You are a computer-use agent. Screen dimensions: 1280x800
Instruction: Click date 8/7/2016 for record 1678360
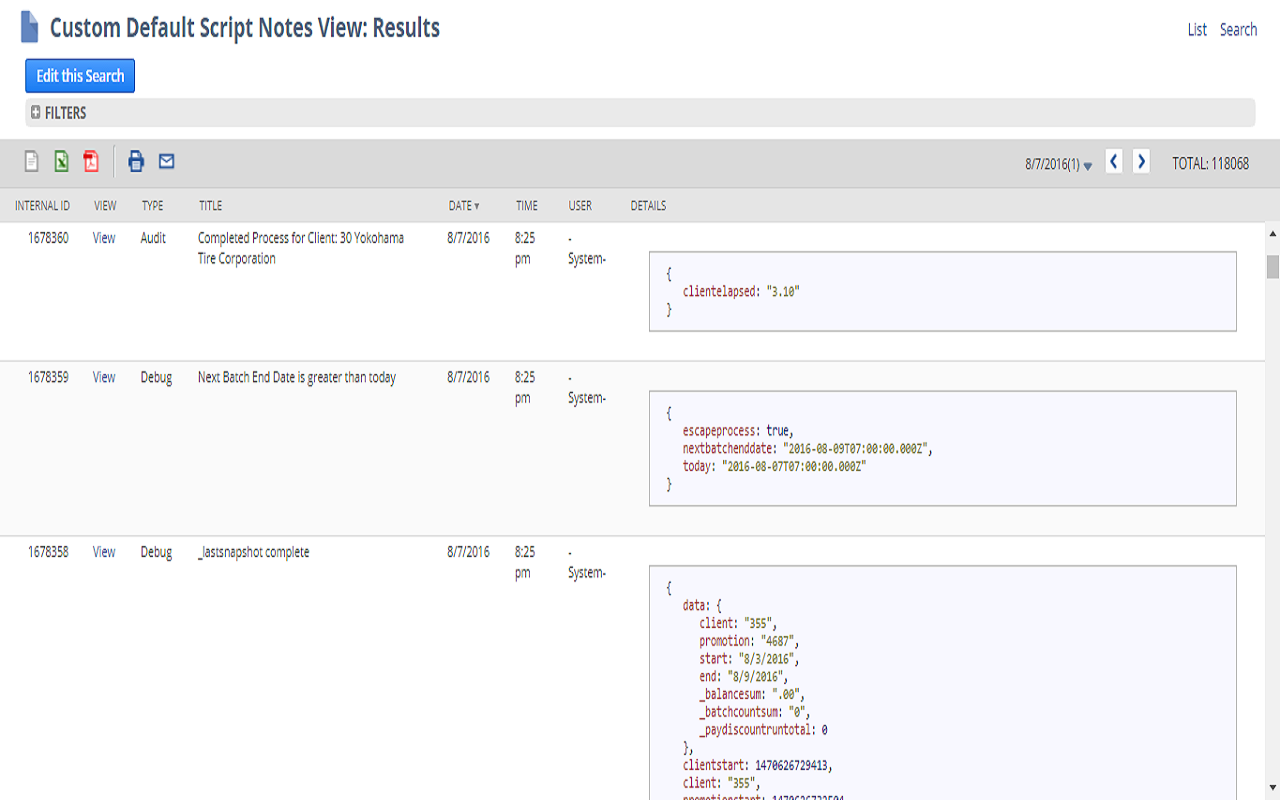point(468,238)
